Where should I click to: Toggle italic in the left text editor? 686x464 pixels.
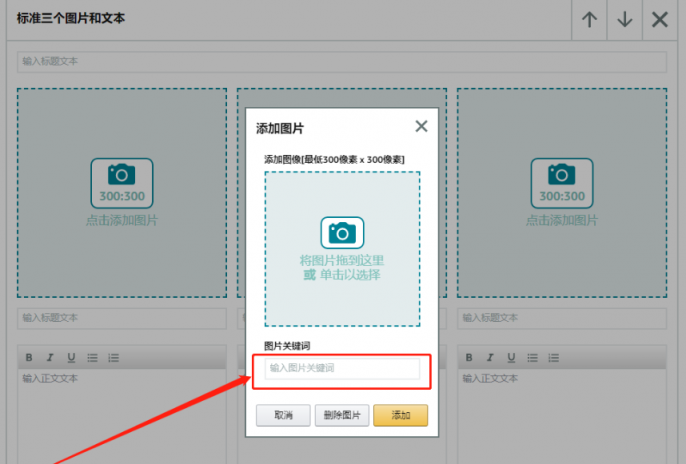point(50,358)
